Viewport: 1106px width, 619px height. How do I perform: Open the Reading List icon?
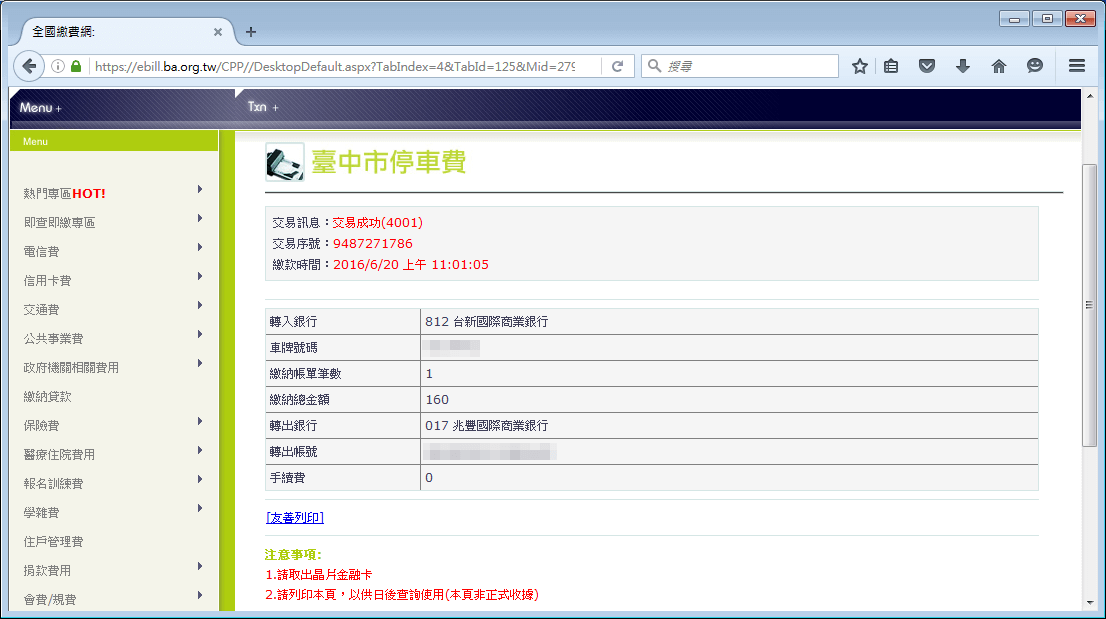[891, 65]
